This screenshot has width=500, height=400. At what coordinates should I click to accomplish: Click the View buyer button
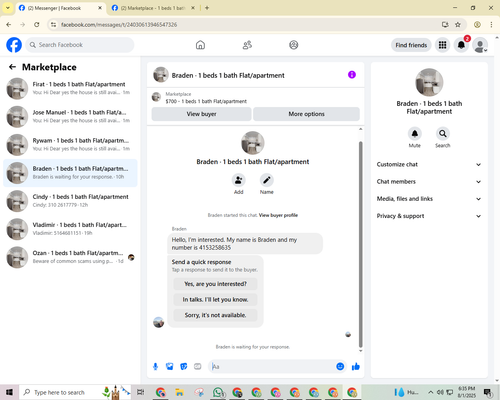pos(201,114)
